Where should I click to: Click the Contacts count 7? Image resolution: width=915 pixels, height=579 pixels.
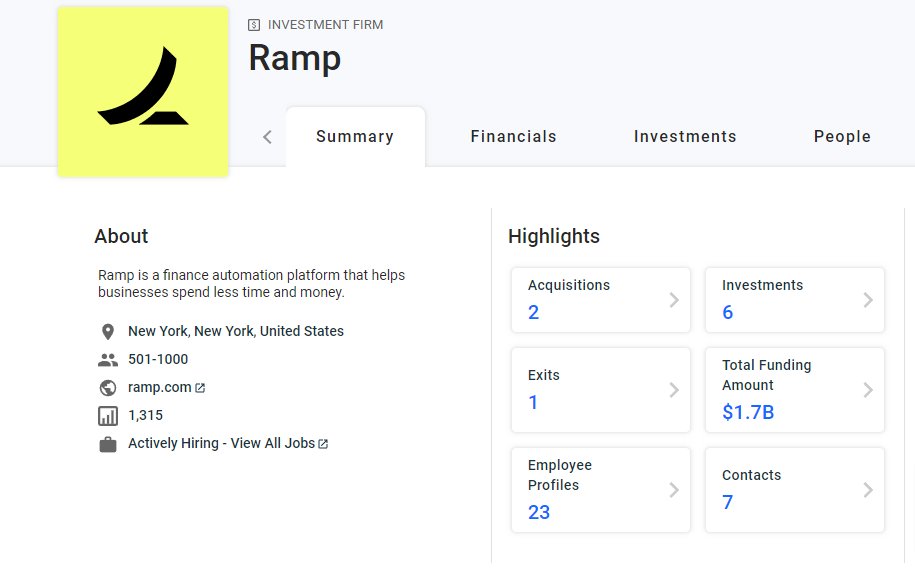(727, 502)
